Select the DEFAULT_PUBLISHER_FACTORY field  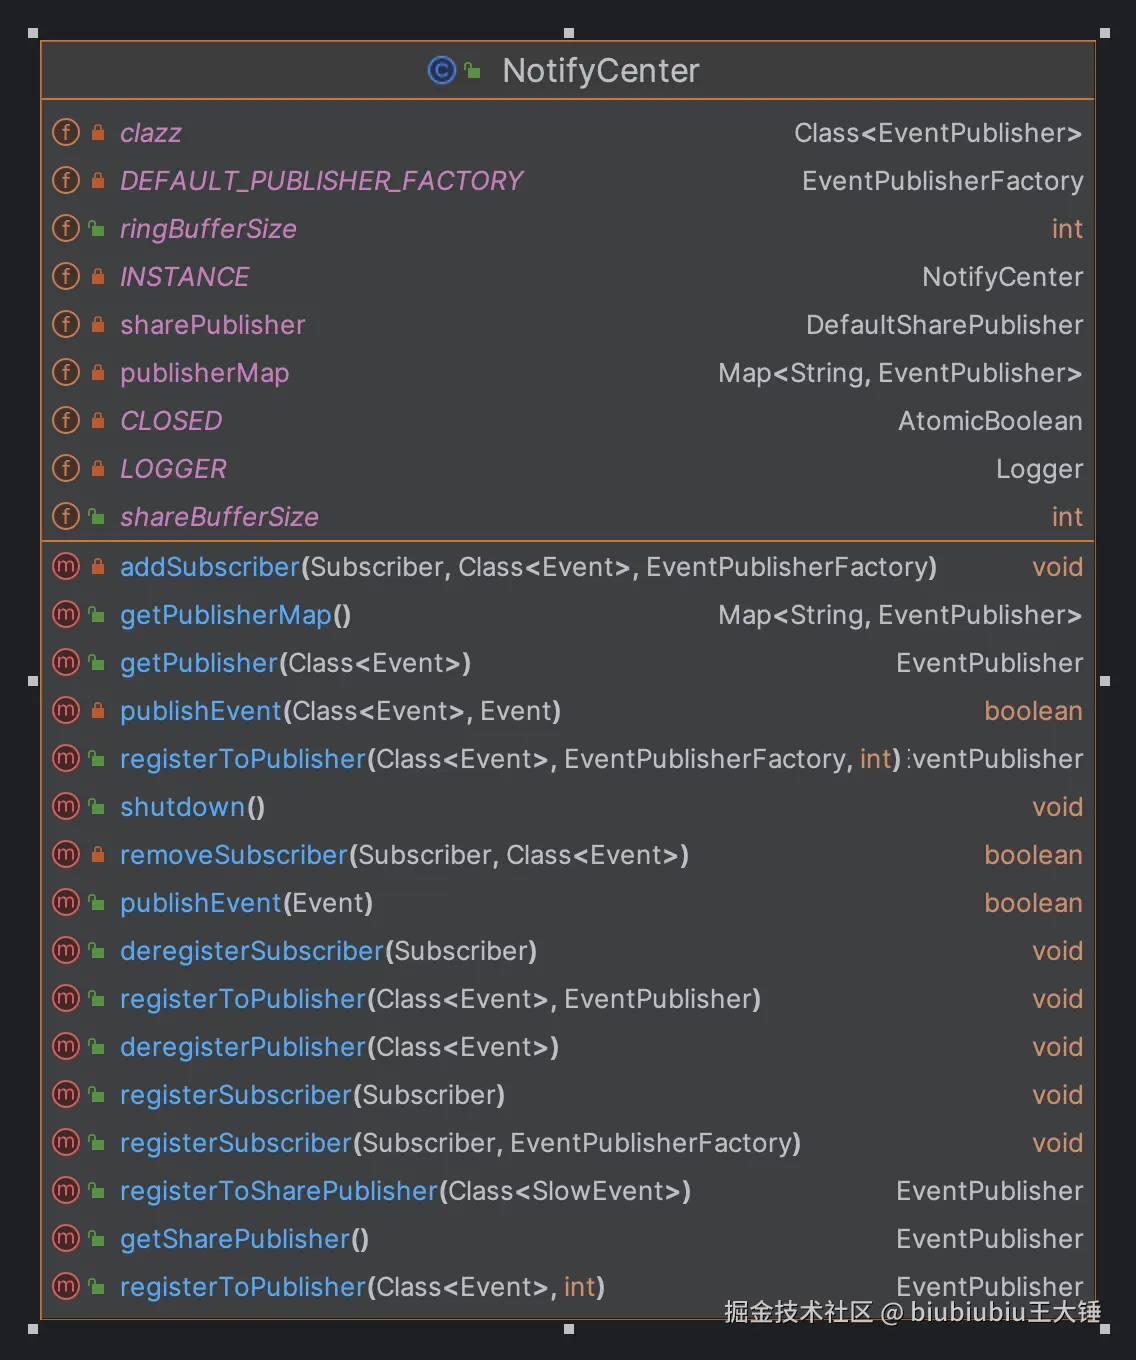click(321, 181)
